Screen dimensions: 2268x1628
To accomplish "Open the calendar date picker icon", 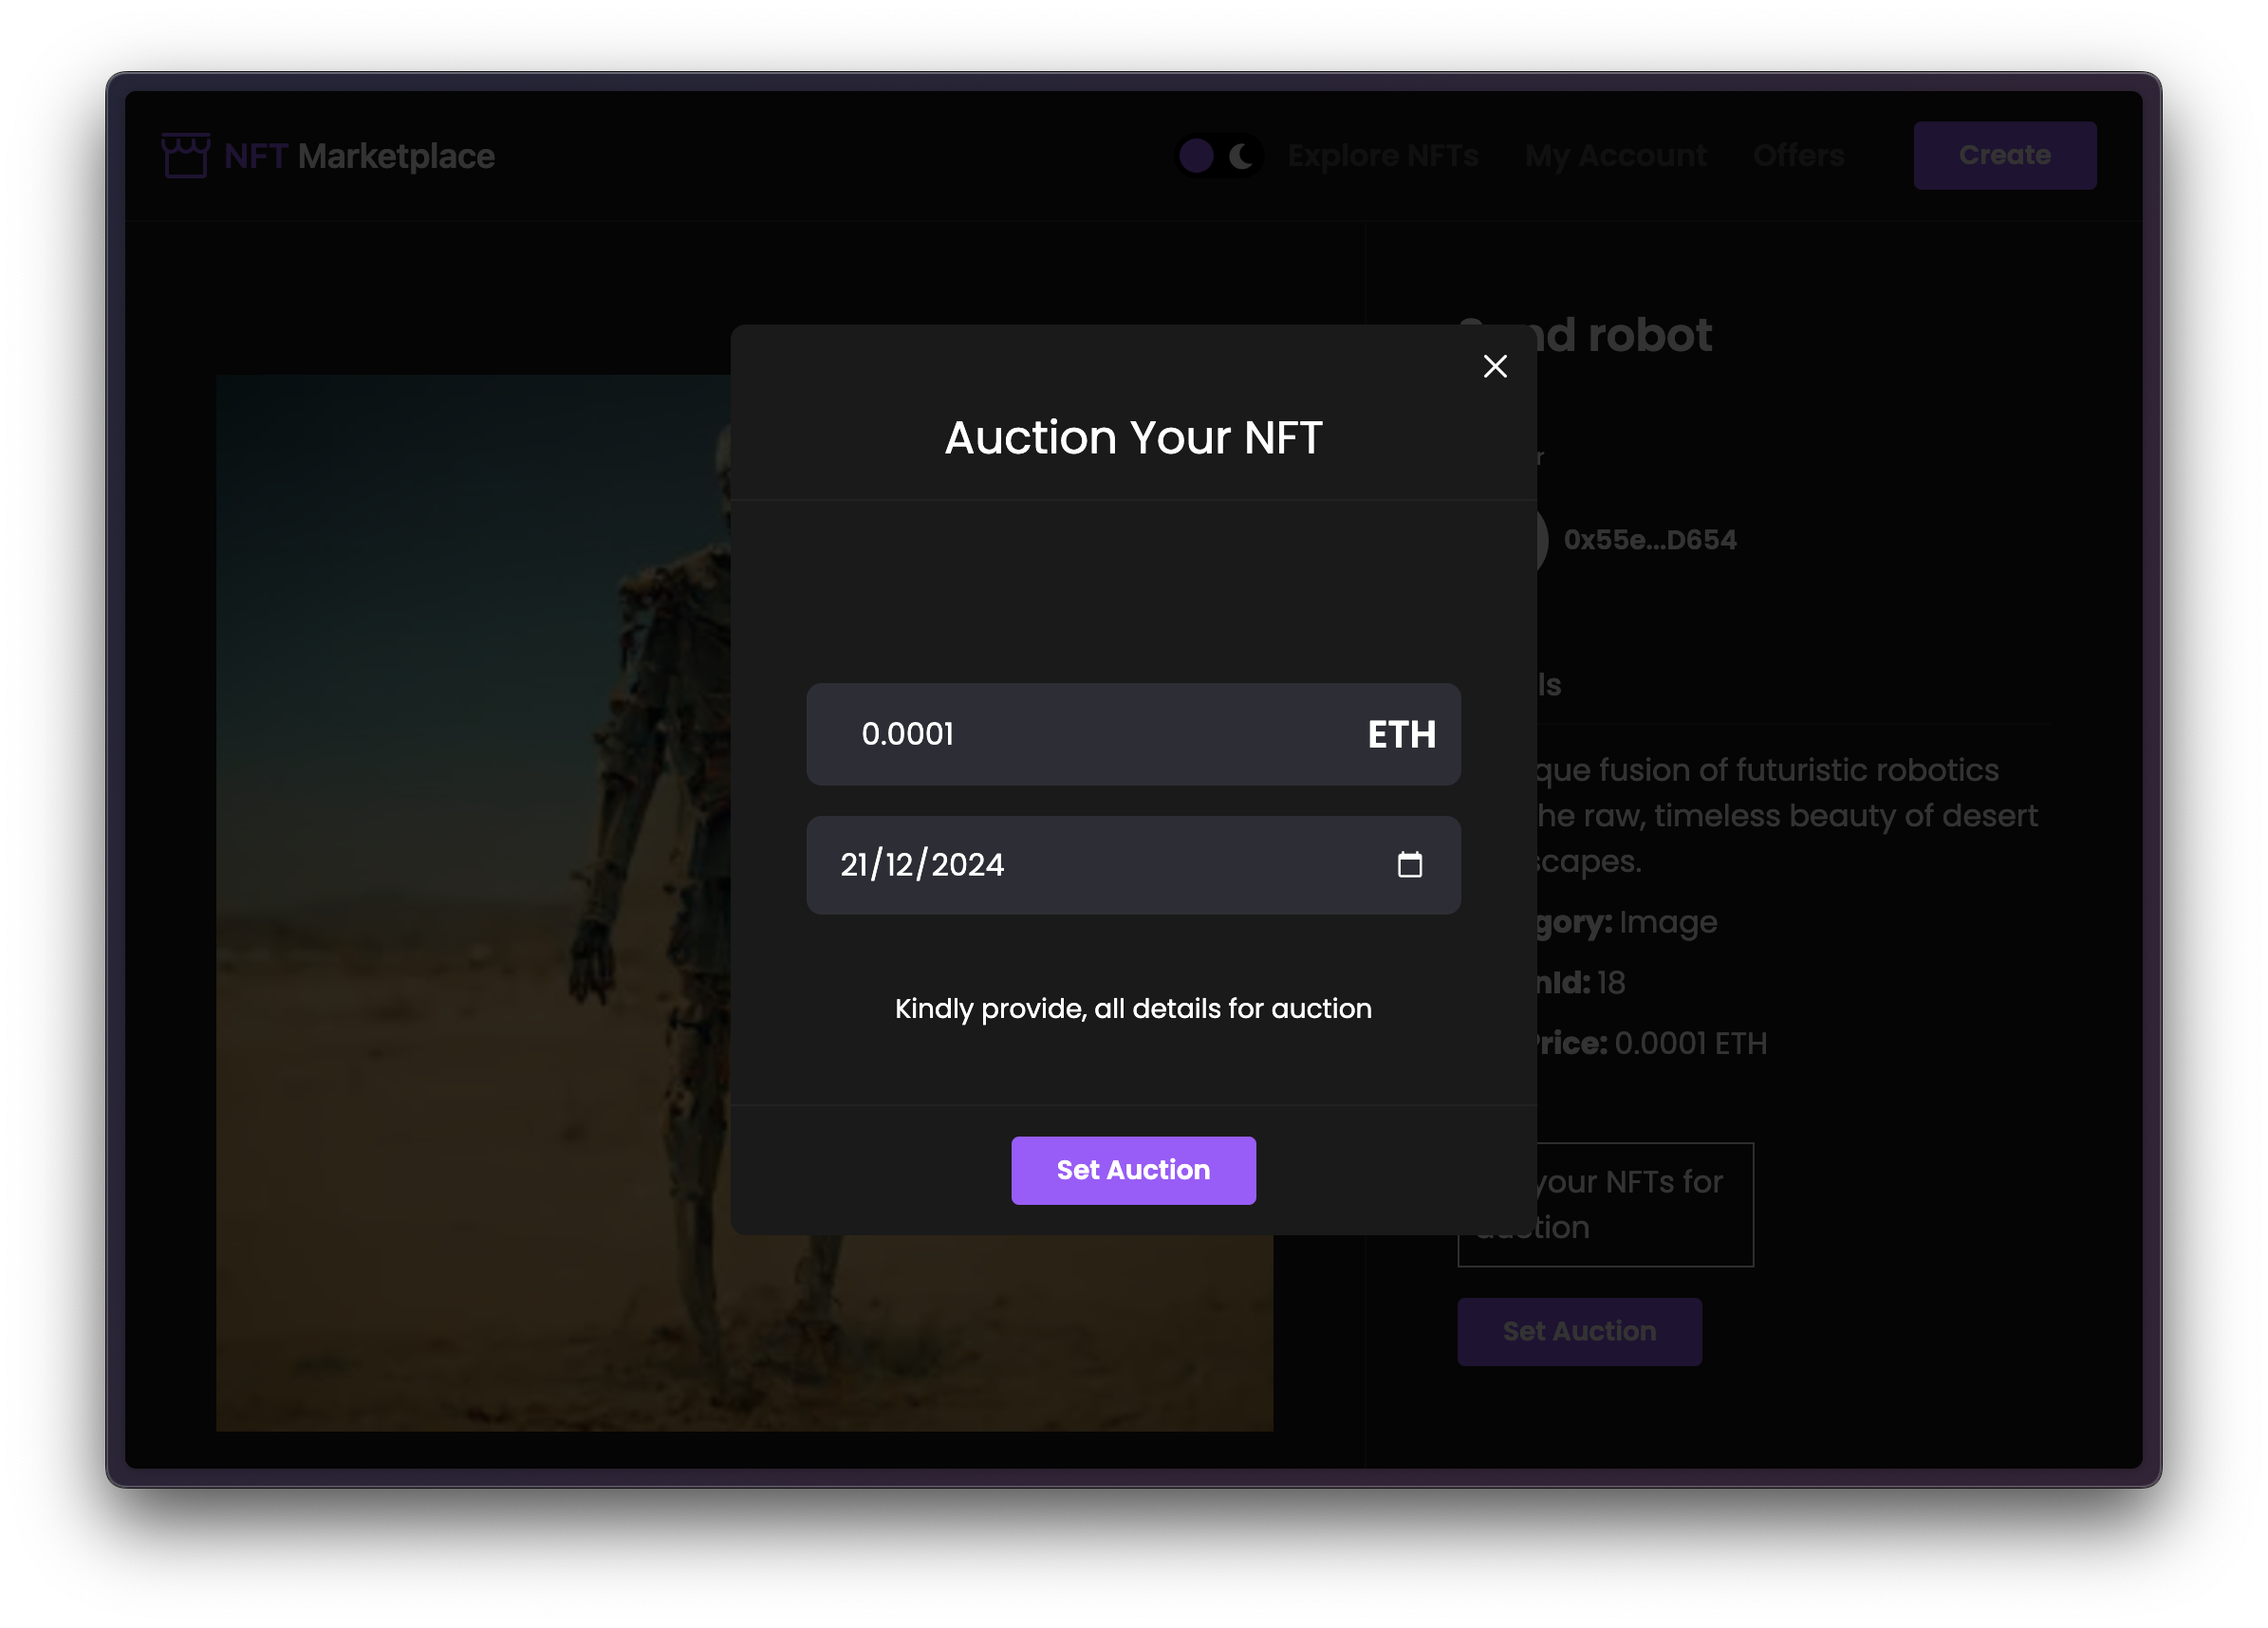I will 1409,864.
